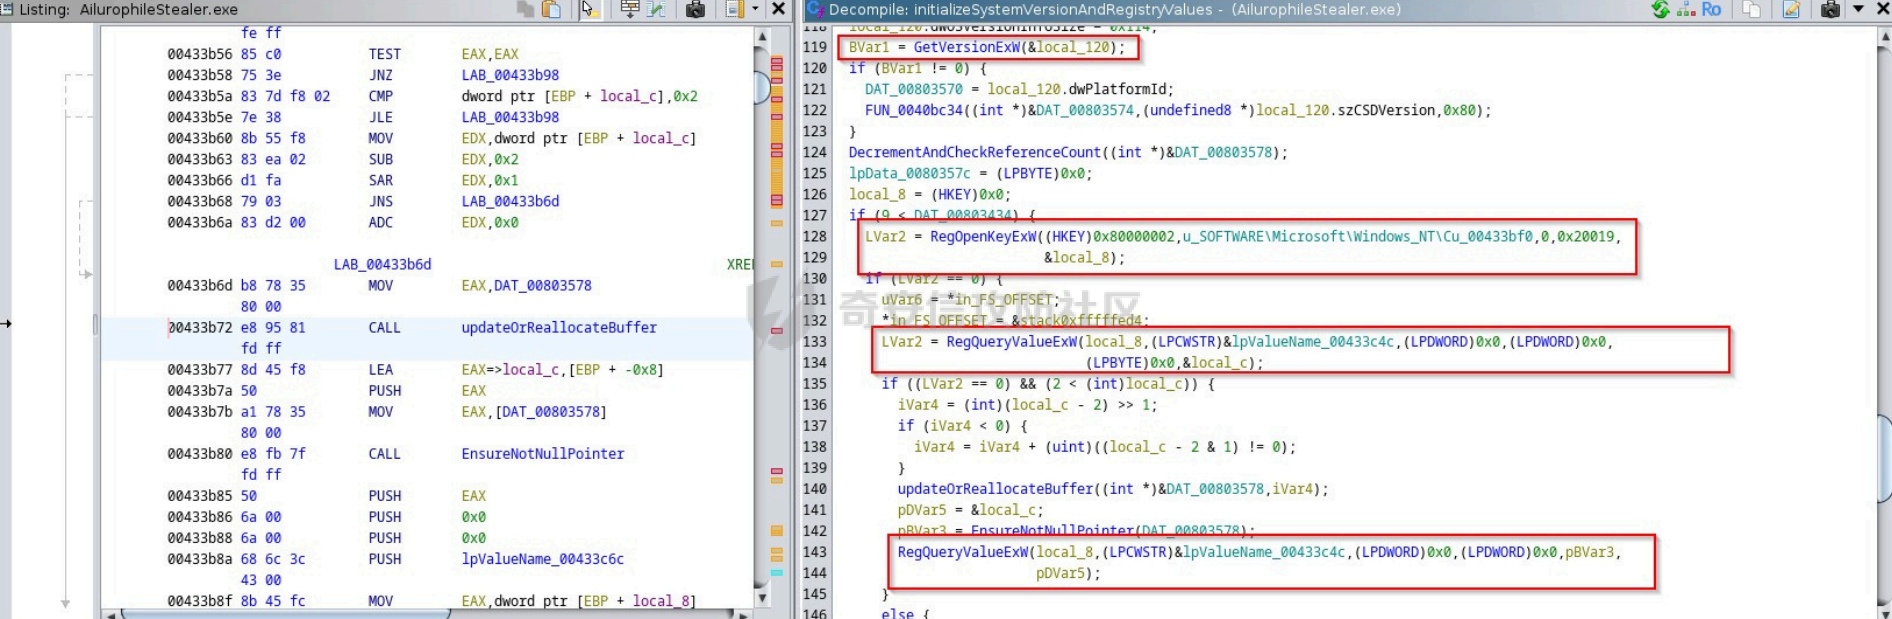Image resolution: width=1892 pixels, height=619 pixels.
Task: Toggle mouse hover popups in Listing toolbar
Action: [587, 9]
